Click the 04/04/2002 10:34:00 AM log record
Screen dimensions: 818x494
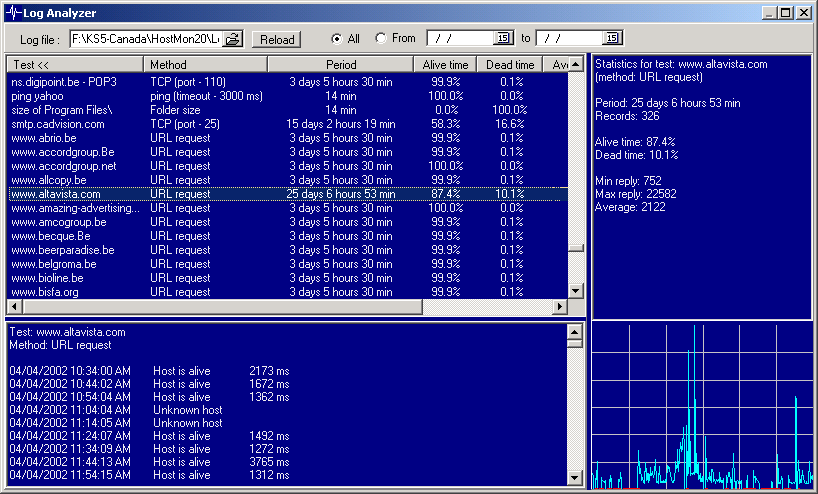click(149, 371)
